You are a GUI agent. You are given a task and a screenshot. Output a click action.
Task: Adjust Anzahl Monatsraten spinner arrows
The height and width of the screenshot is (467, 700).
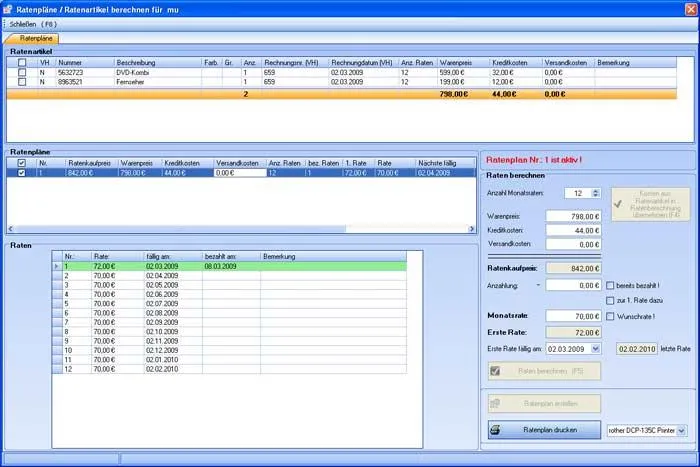click(x=596, y=193)
